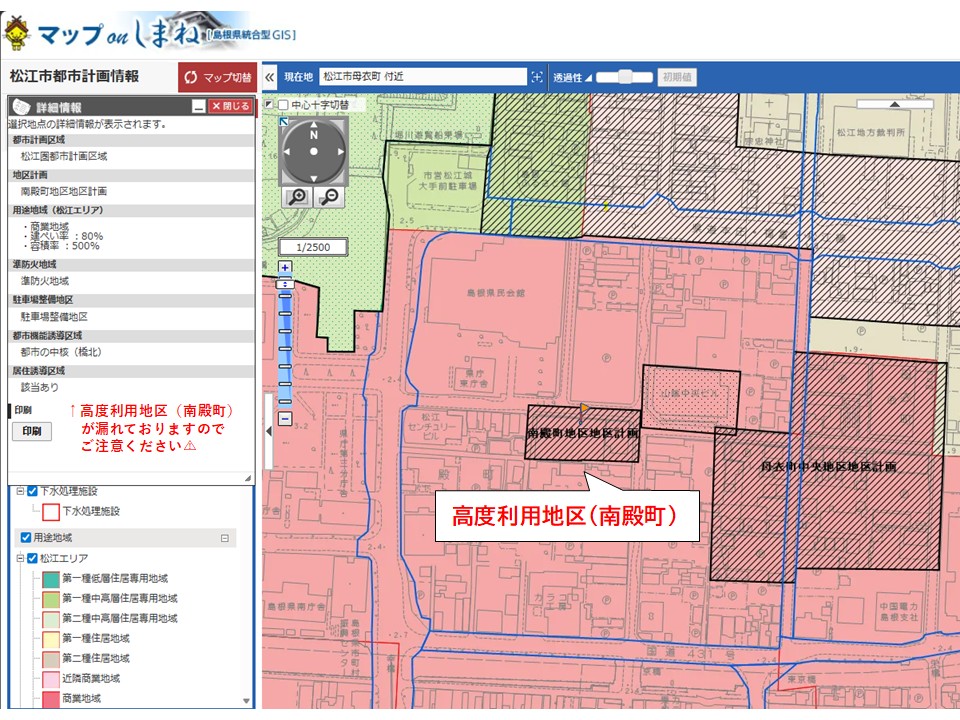The width and height of the screenshot is (960, 720).
Task: Click the 南殿町地区地区計画 entry in details
Action: point(64,192)
